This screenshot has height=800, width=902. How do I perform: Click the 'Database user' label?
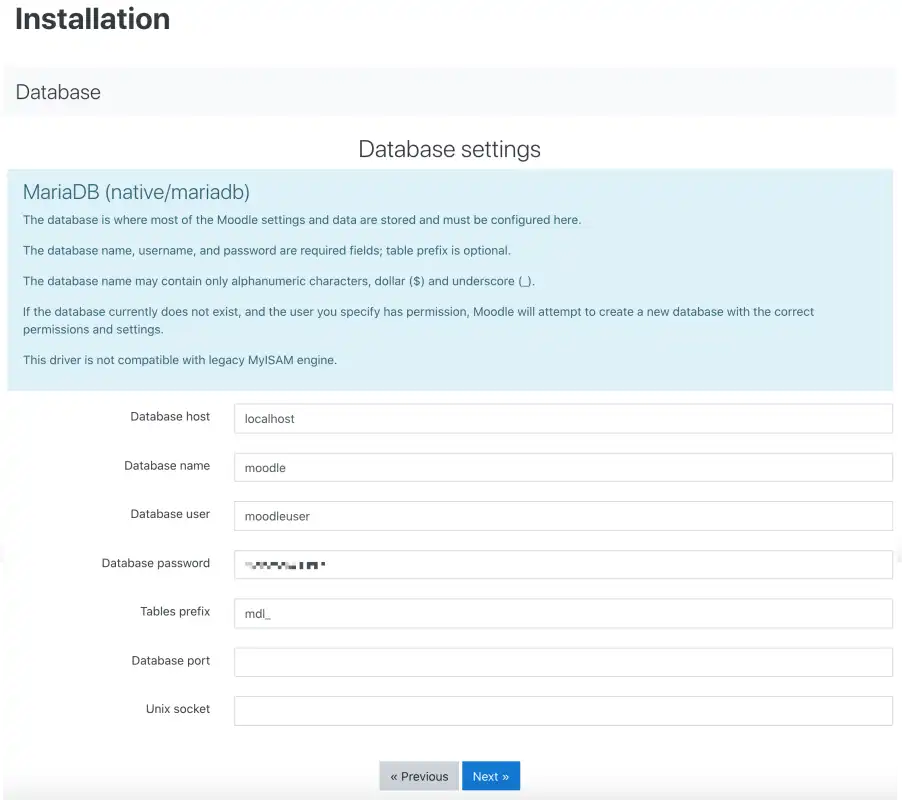[170, 514]
